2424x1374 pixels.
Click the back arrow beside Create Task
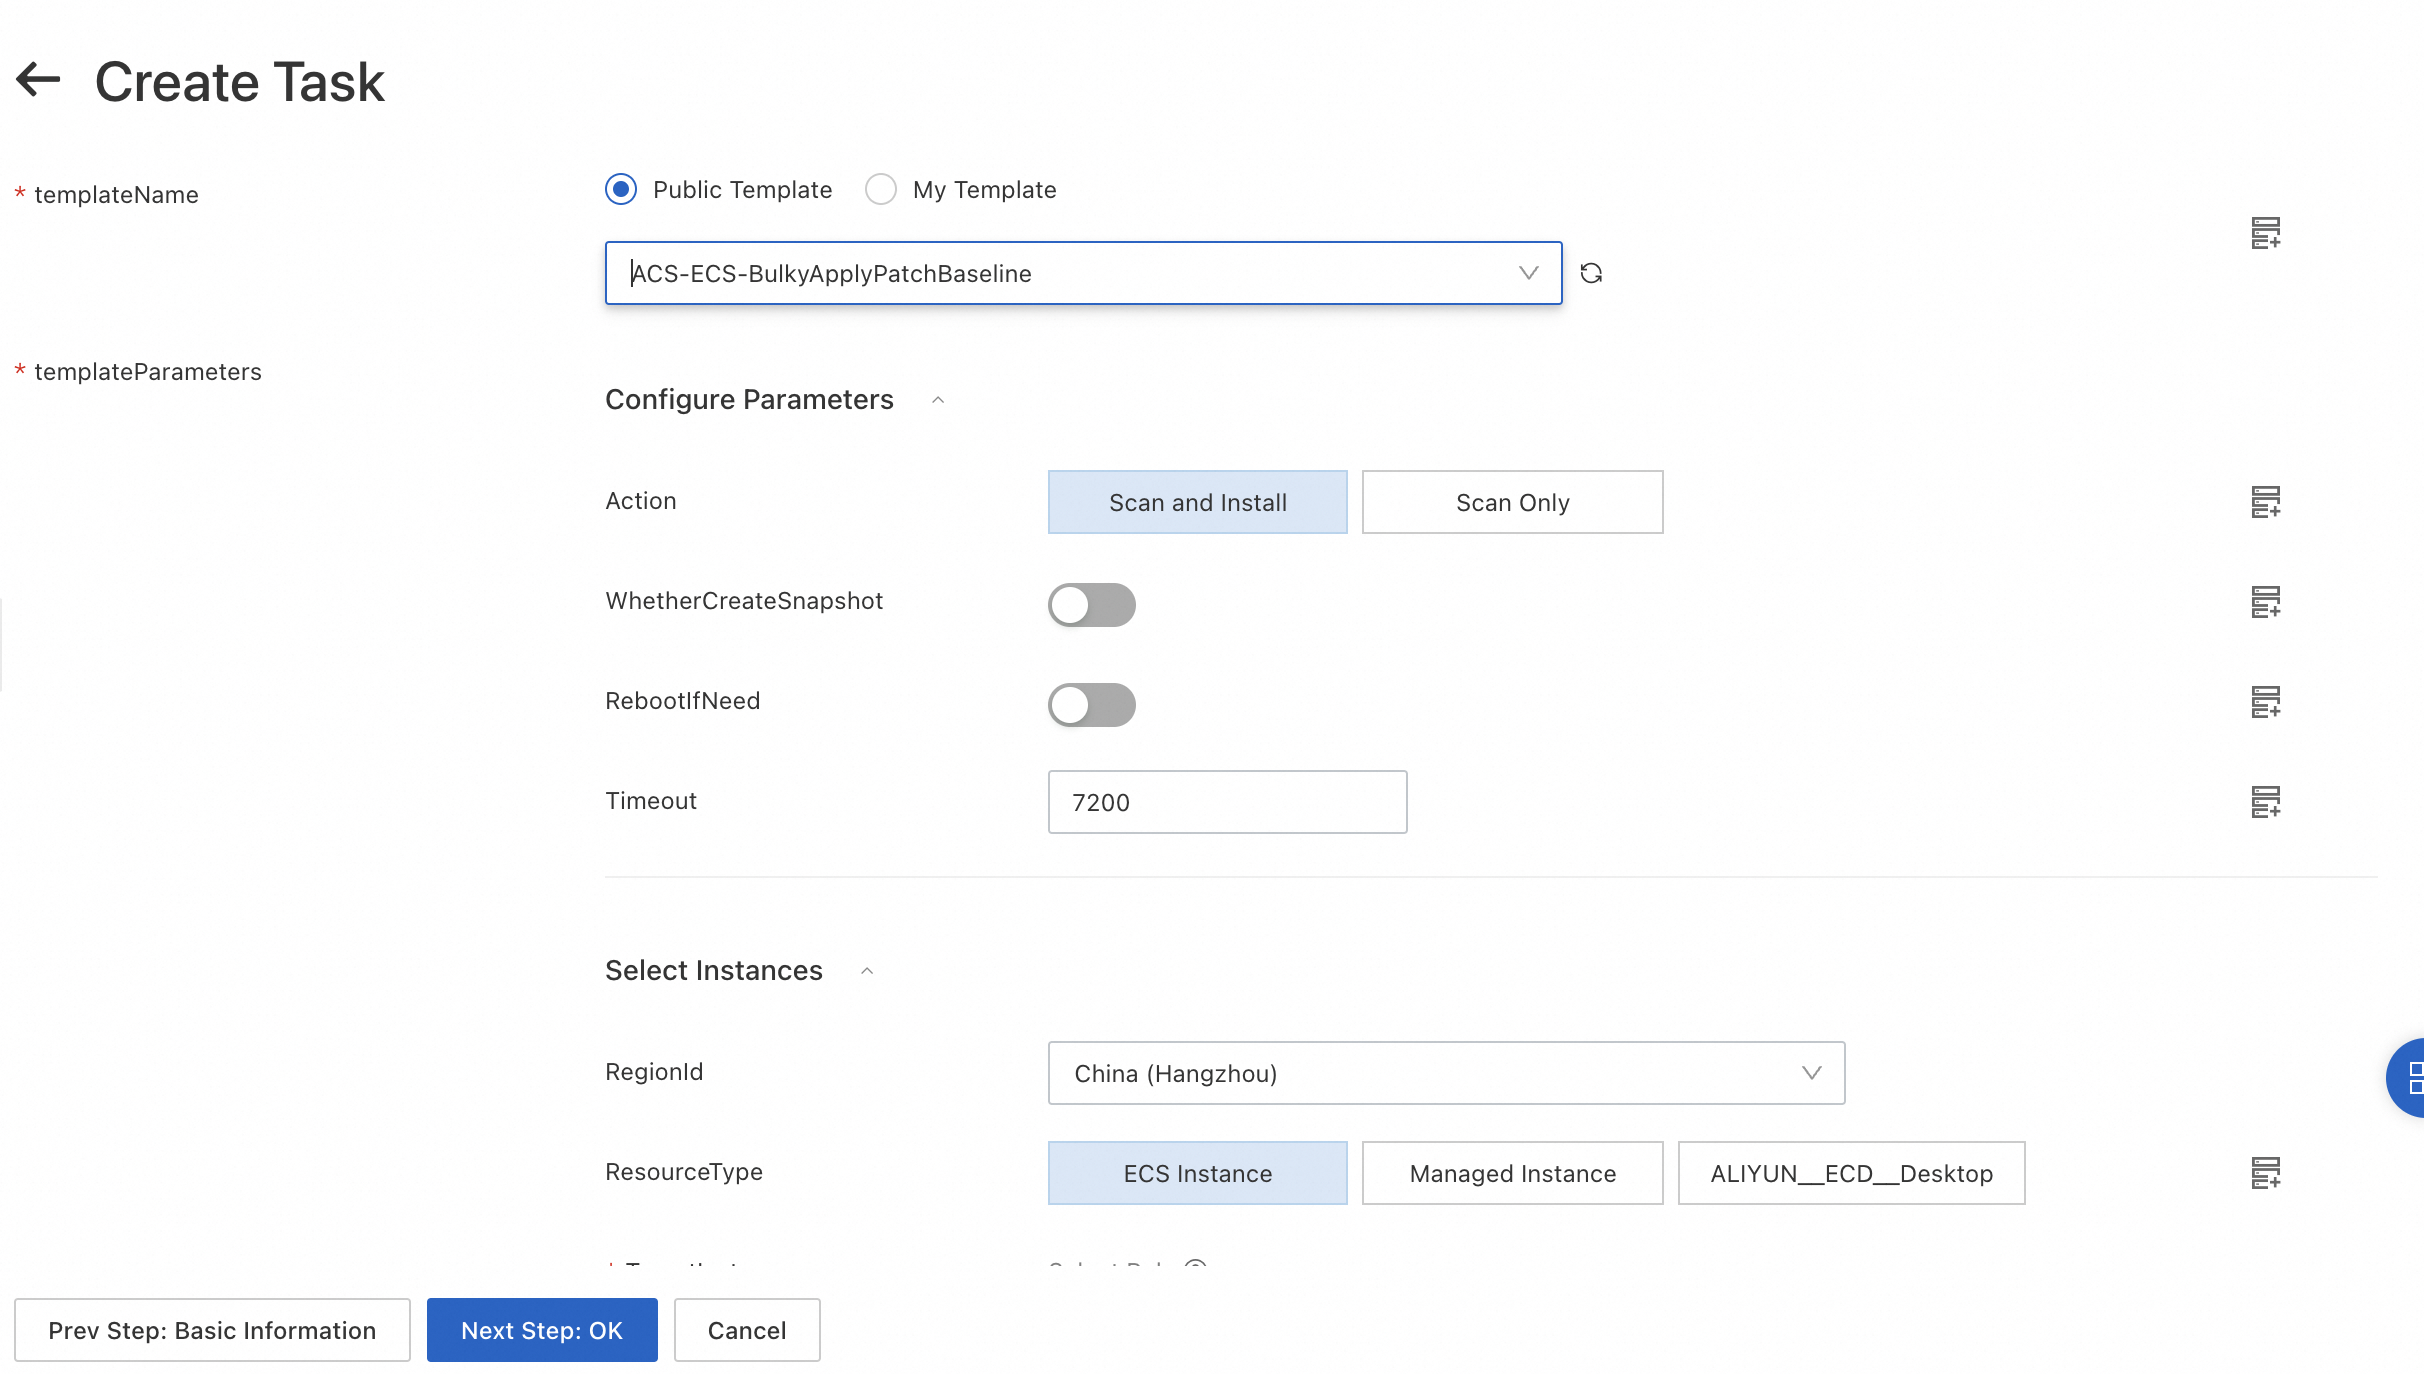[x=39, y=80]
